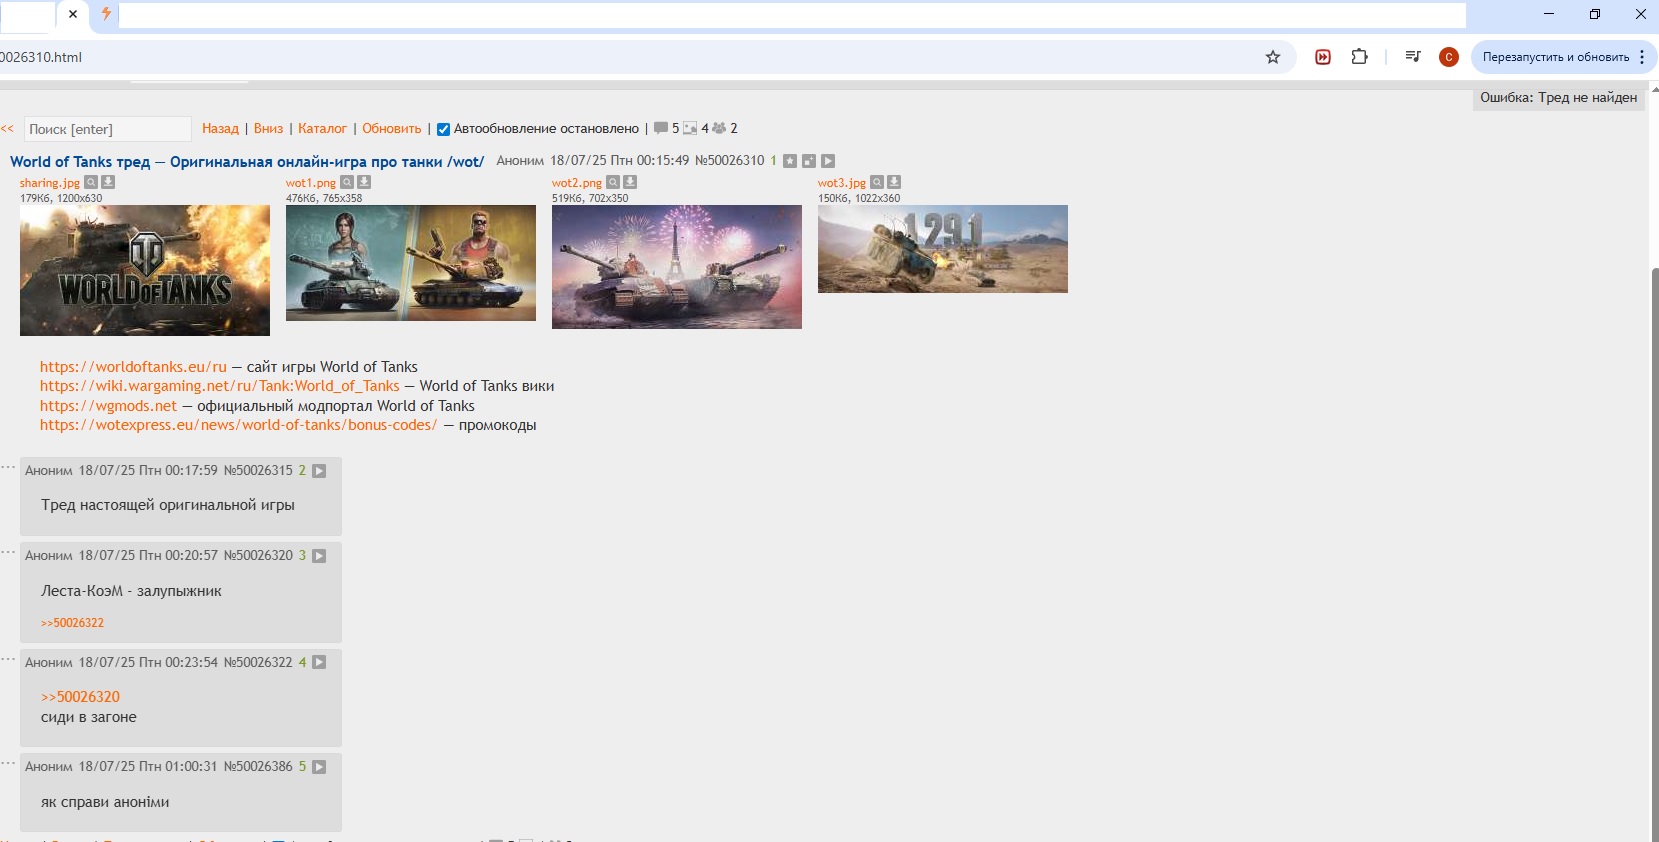
Task: Search image wot2.png via magnifier icon
Action: (613, 182)
